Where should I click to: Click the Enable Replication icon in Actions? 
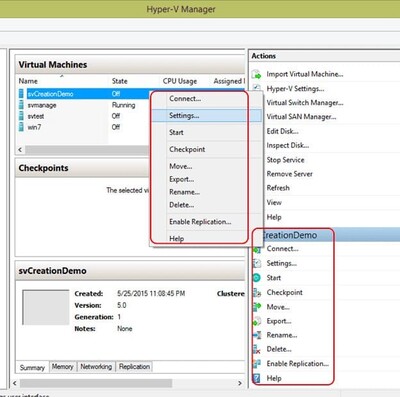[257, 363]
